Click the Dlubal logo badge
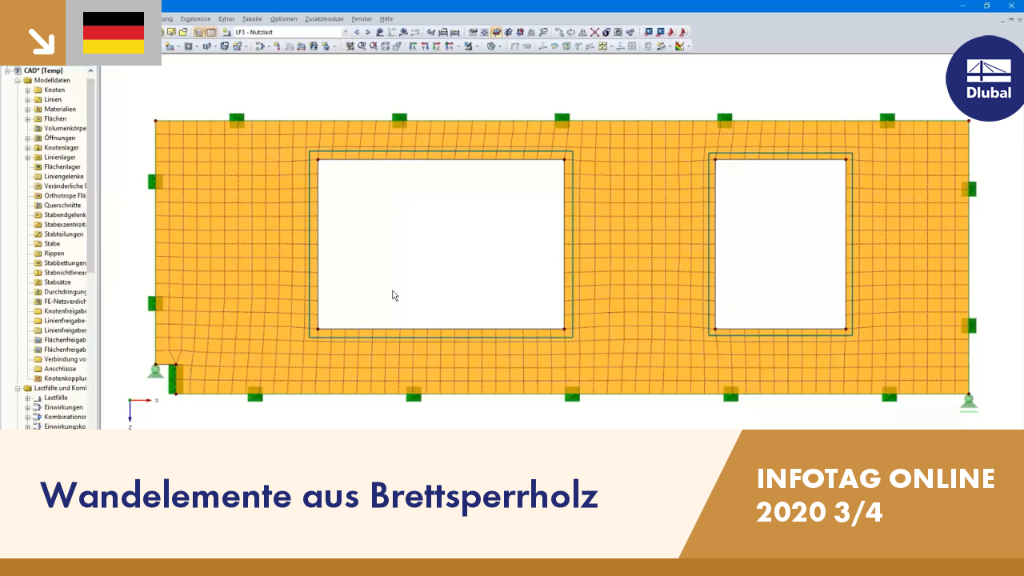 click(x=986, y=78)
